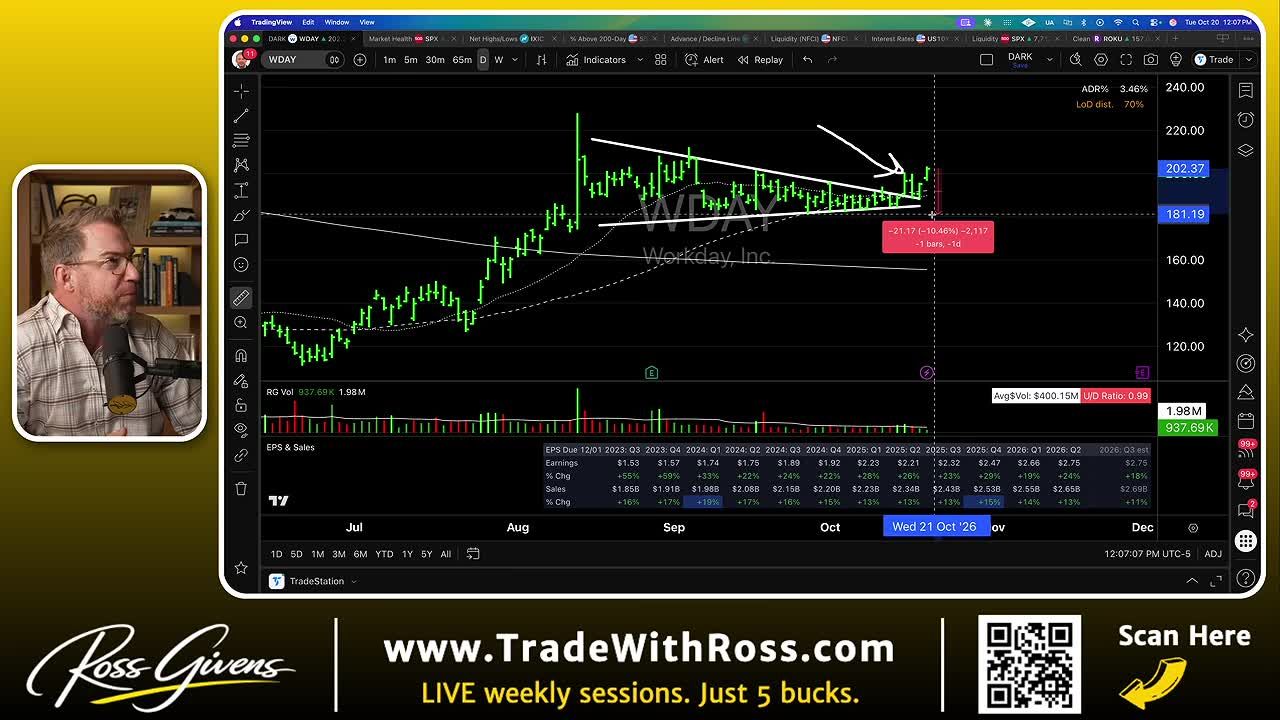Toggle hide all drawings eye icon
This screenshot has height=720, width=1280.
point(241,430)
